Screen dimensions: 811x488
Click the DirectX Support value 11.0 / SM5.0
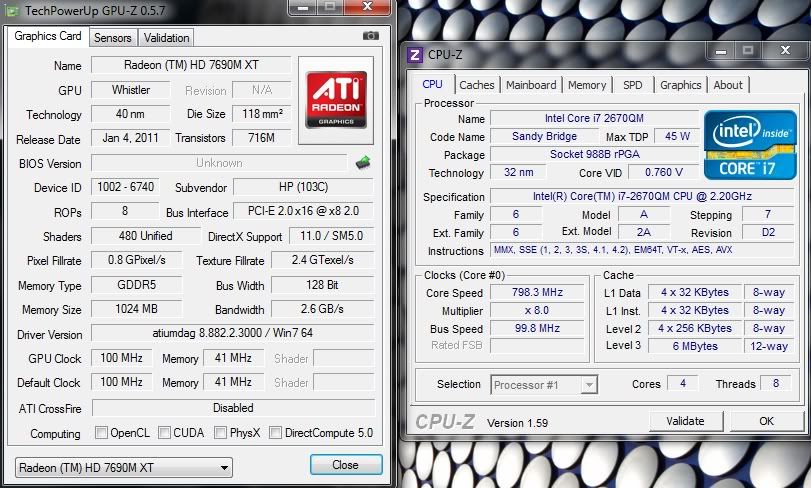(332, 236)
